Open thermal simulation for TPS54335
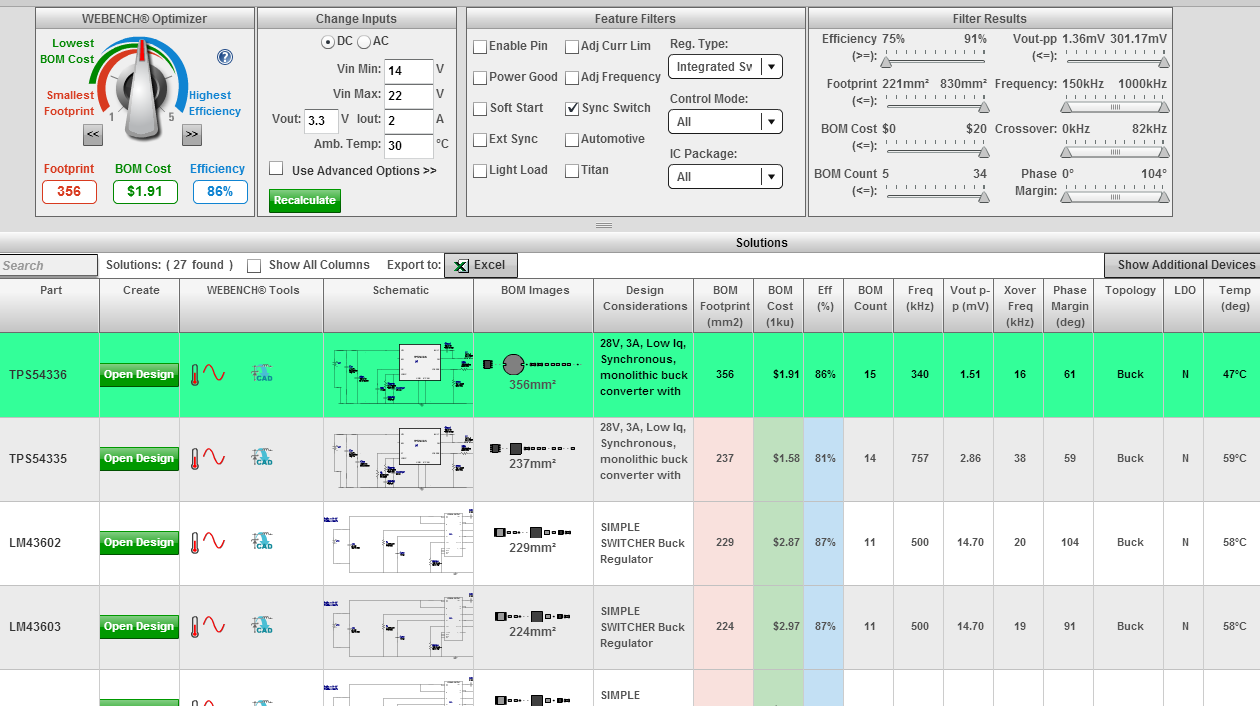Screen dimensions: 1260x706 pyautogui.click(x=196, y=458)
